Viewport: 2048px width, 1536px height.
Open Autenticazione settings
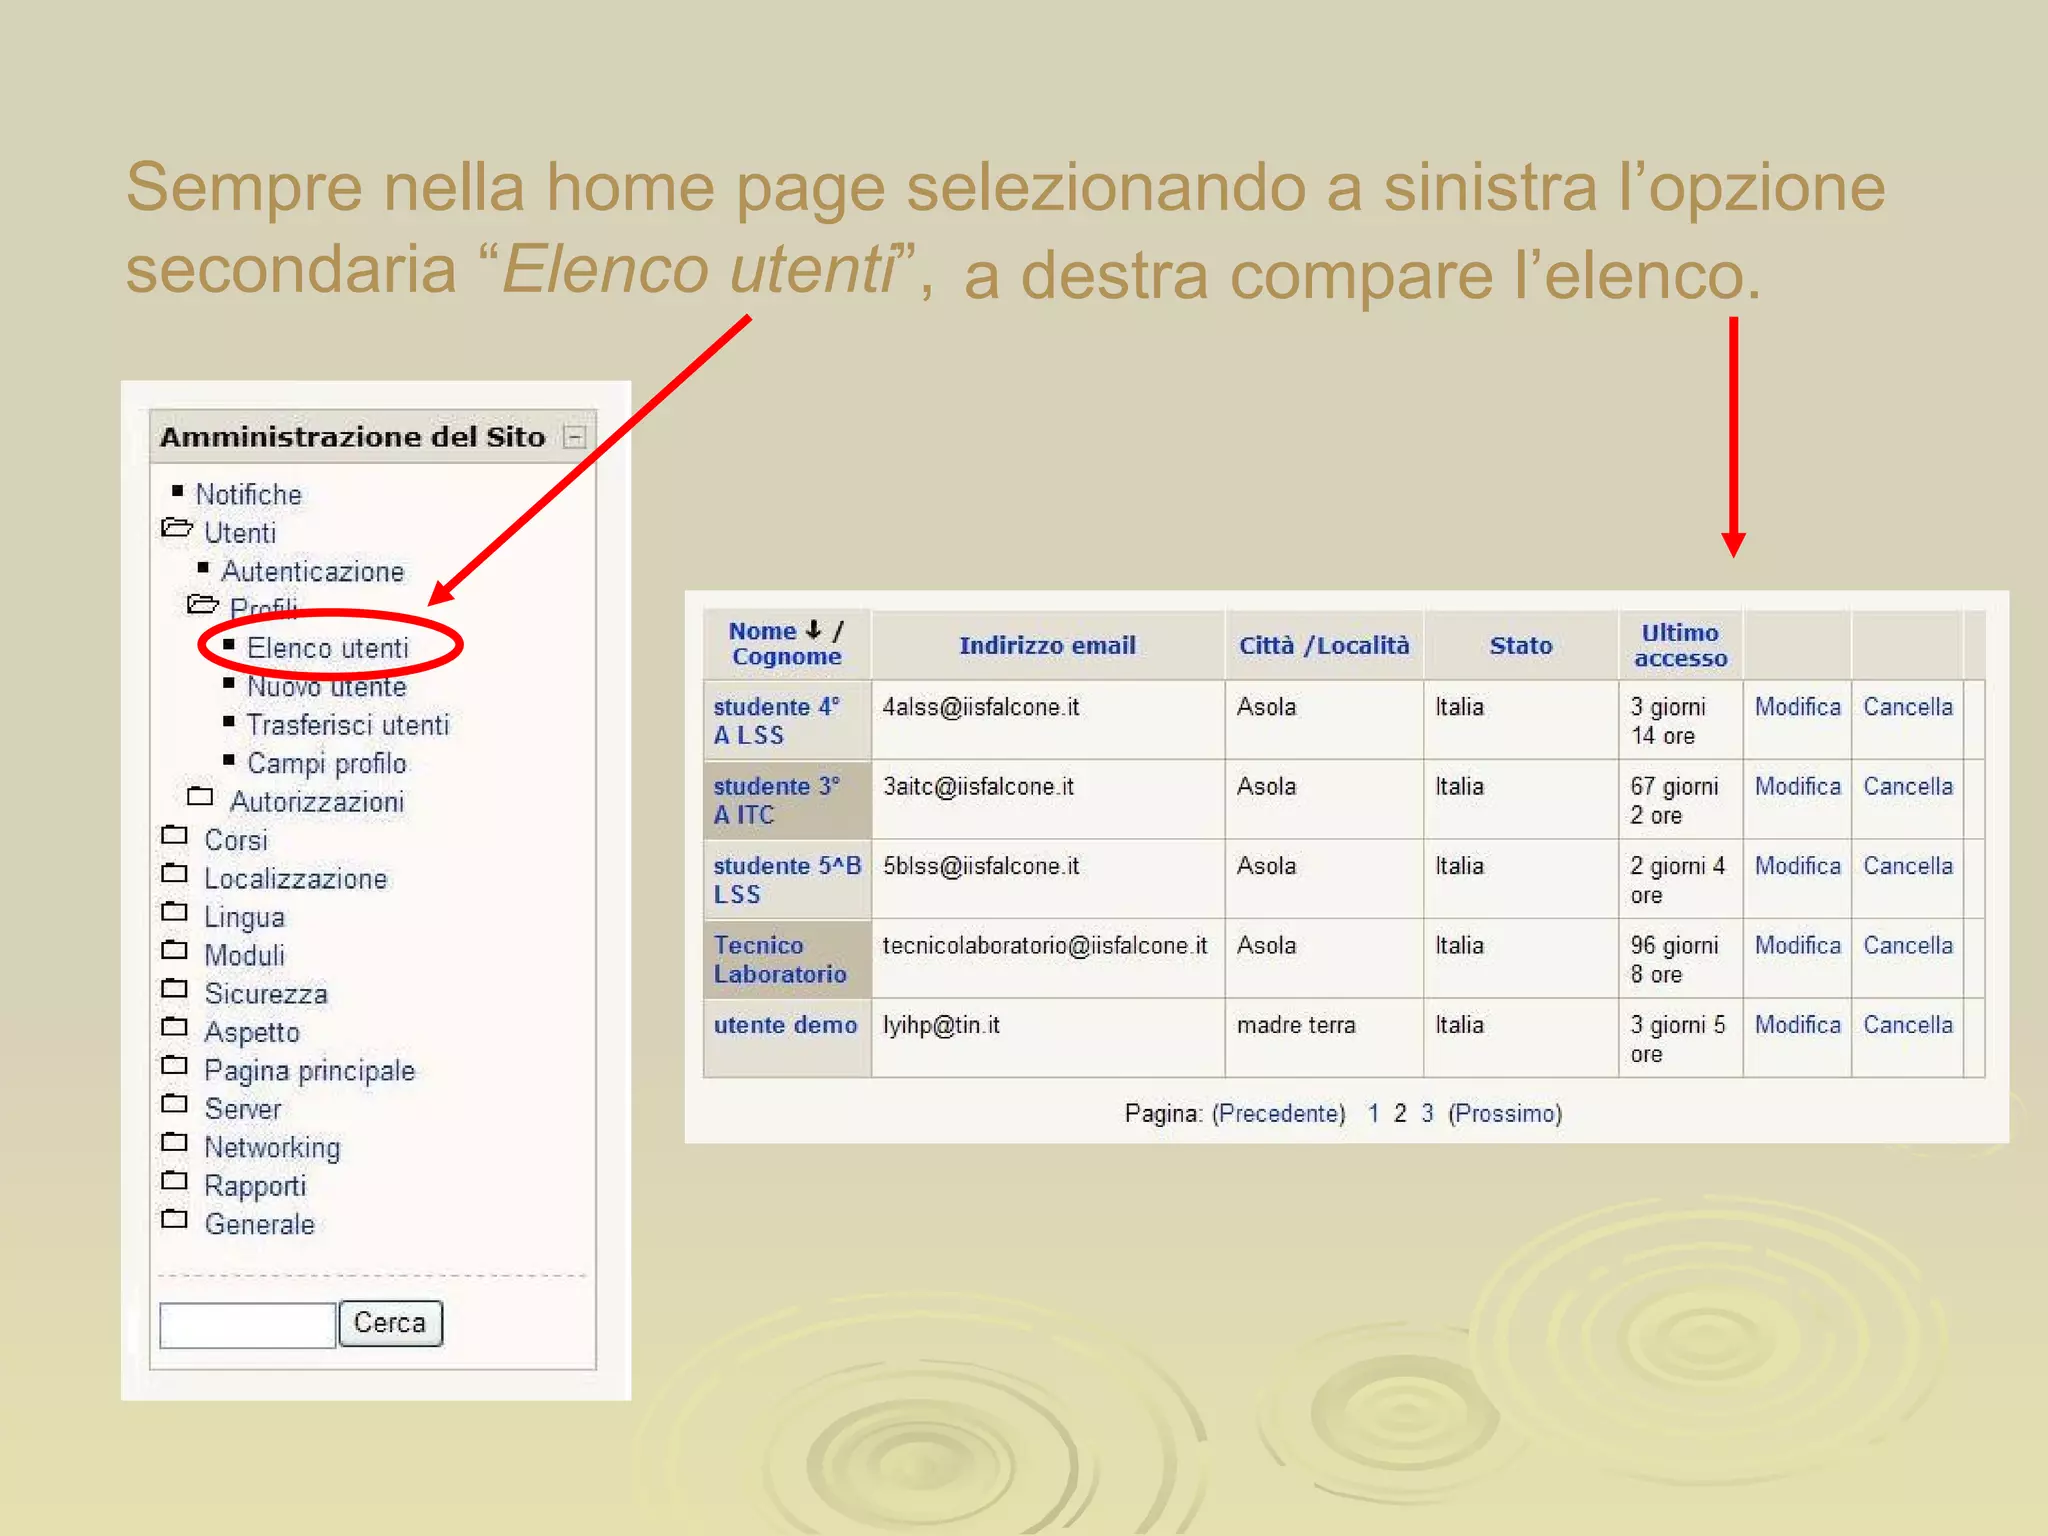point(312,572)
